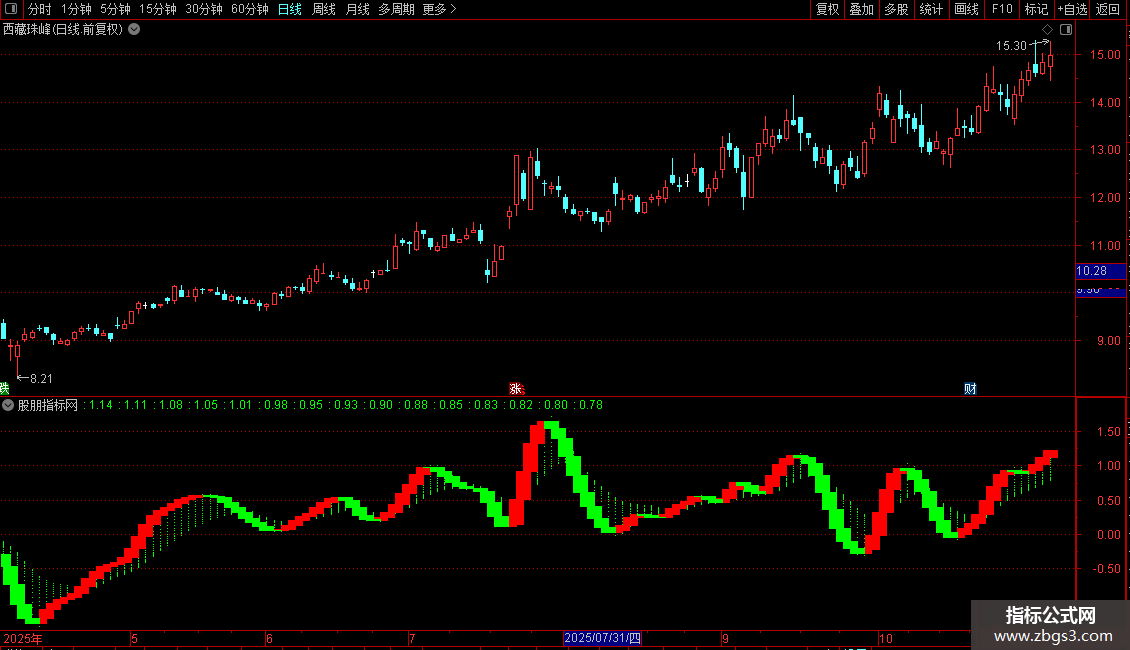Viewport: 1130px width, 650px height.
Task: Click month 6 on the time axis
Action: pyautogui.click(x=269, y=638)
